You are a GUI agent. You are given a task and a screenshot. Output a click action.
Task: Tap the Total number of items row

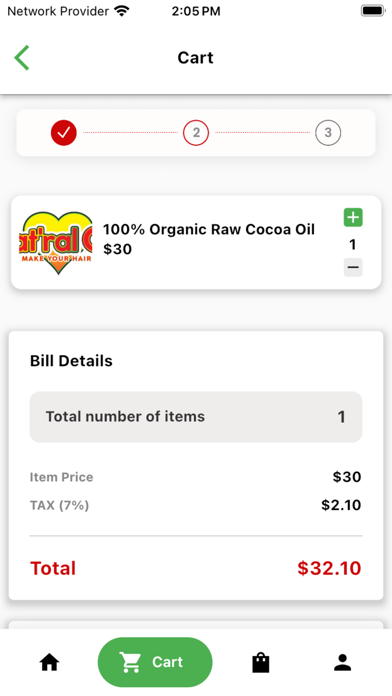(196, 417)
